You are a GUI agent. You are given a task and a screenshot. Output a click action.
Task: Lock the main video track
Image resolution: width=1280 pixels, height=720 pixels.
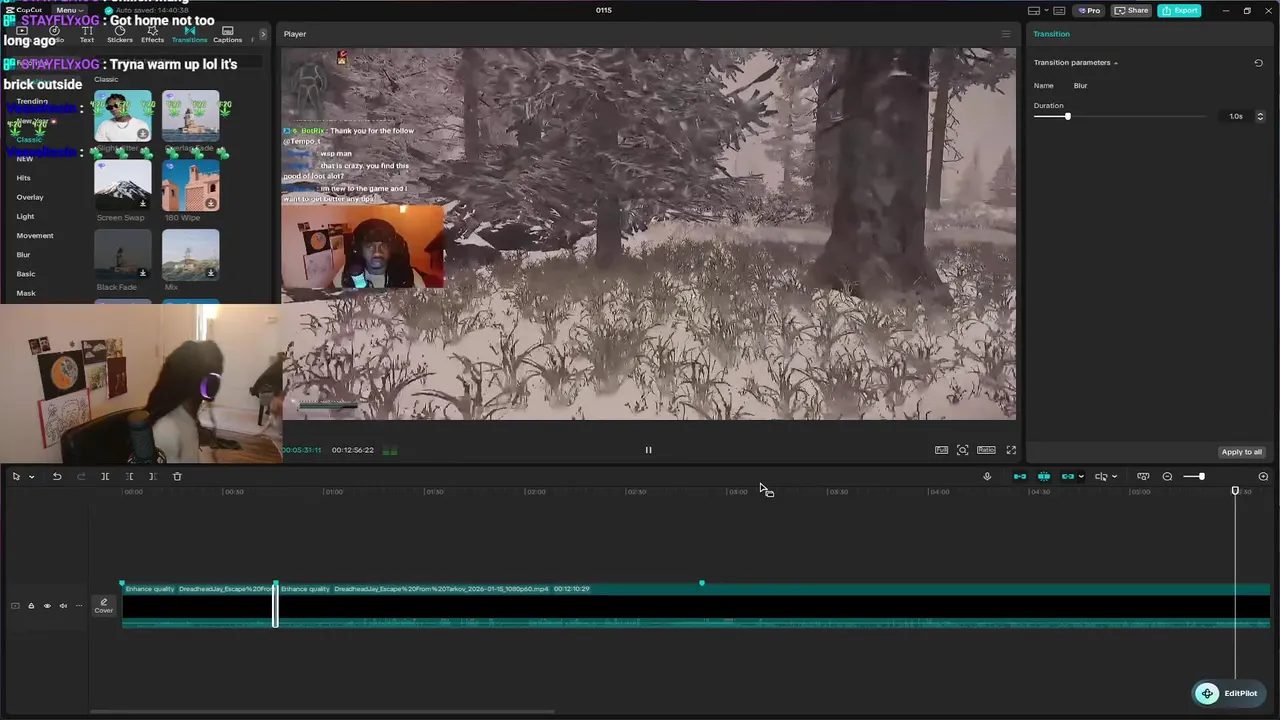(31, 606)
